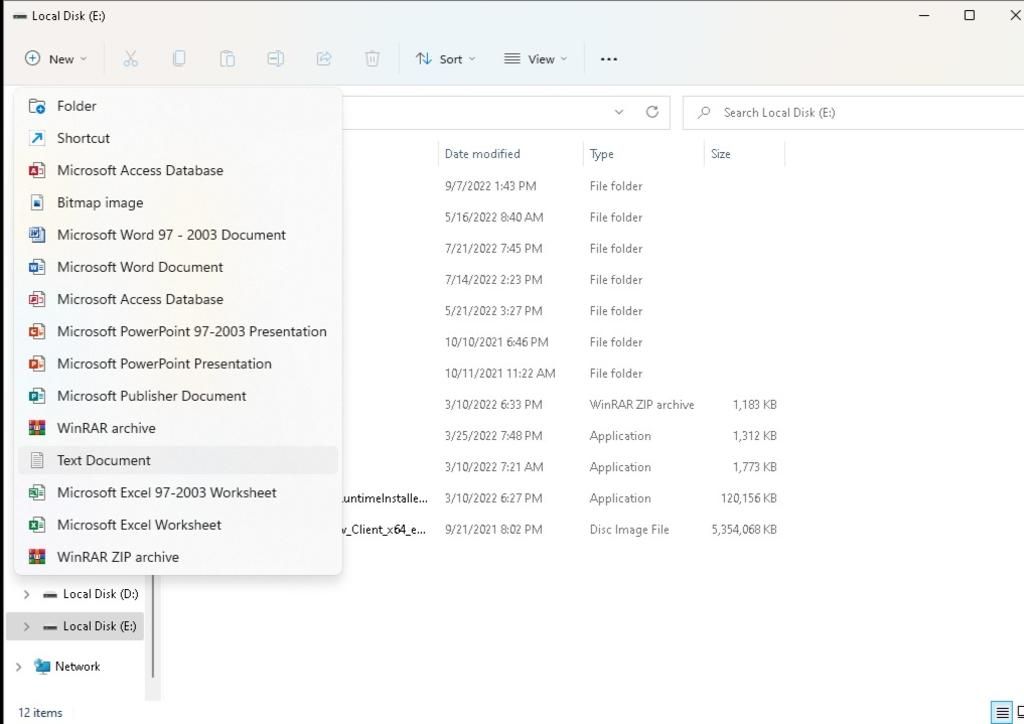1024x724 pixels.
Task: Click the Cut scissors icon in toolbar
Action: [x=131, y=59]
